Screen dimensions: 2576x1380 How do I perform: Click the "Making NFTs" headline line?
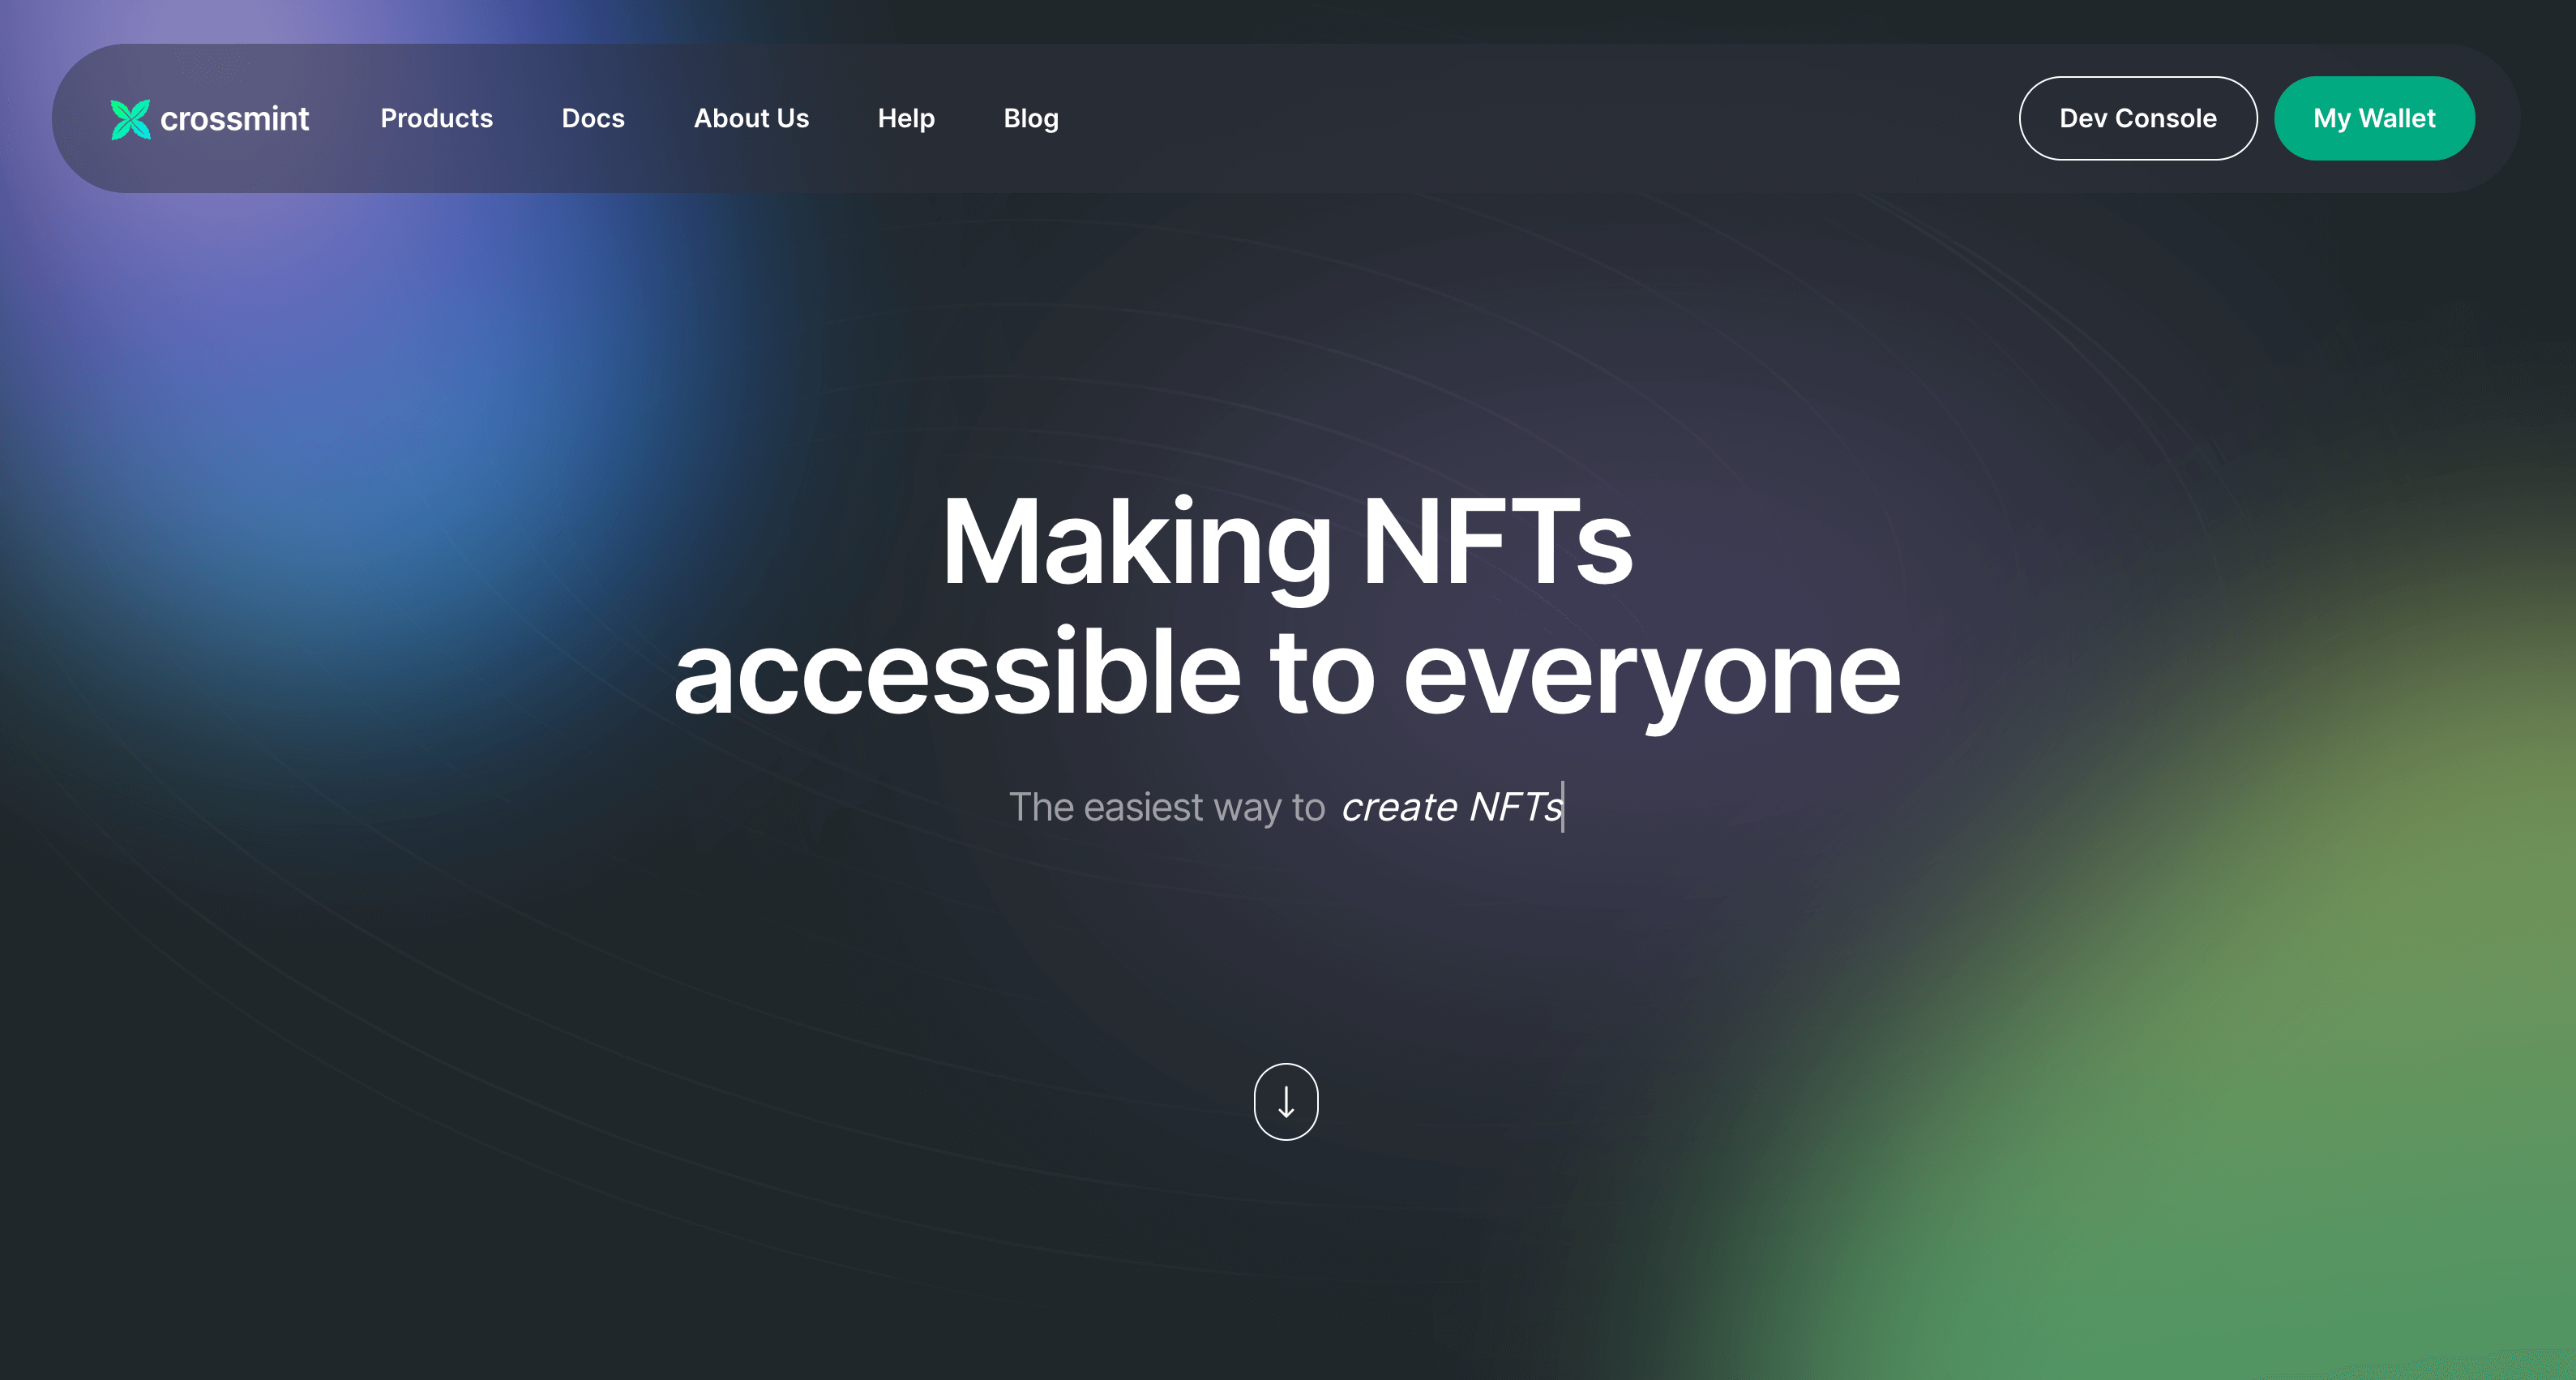tap(1287, 543)
